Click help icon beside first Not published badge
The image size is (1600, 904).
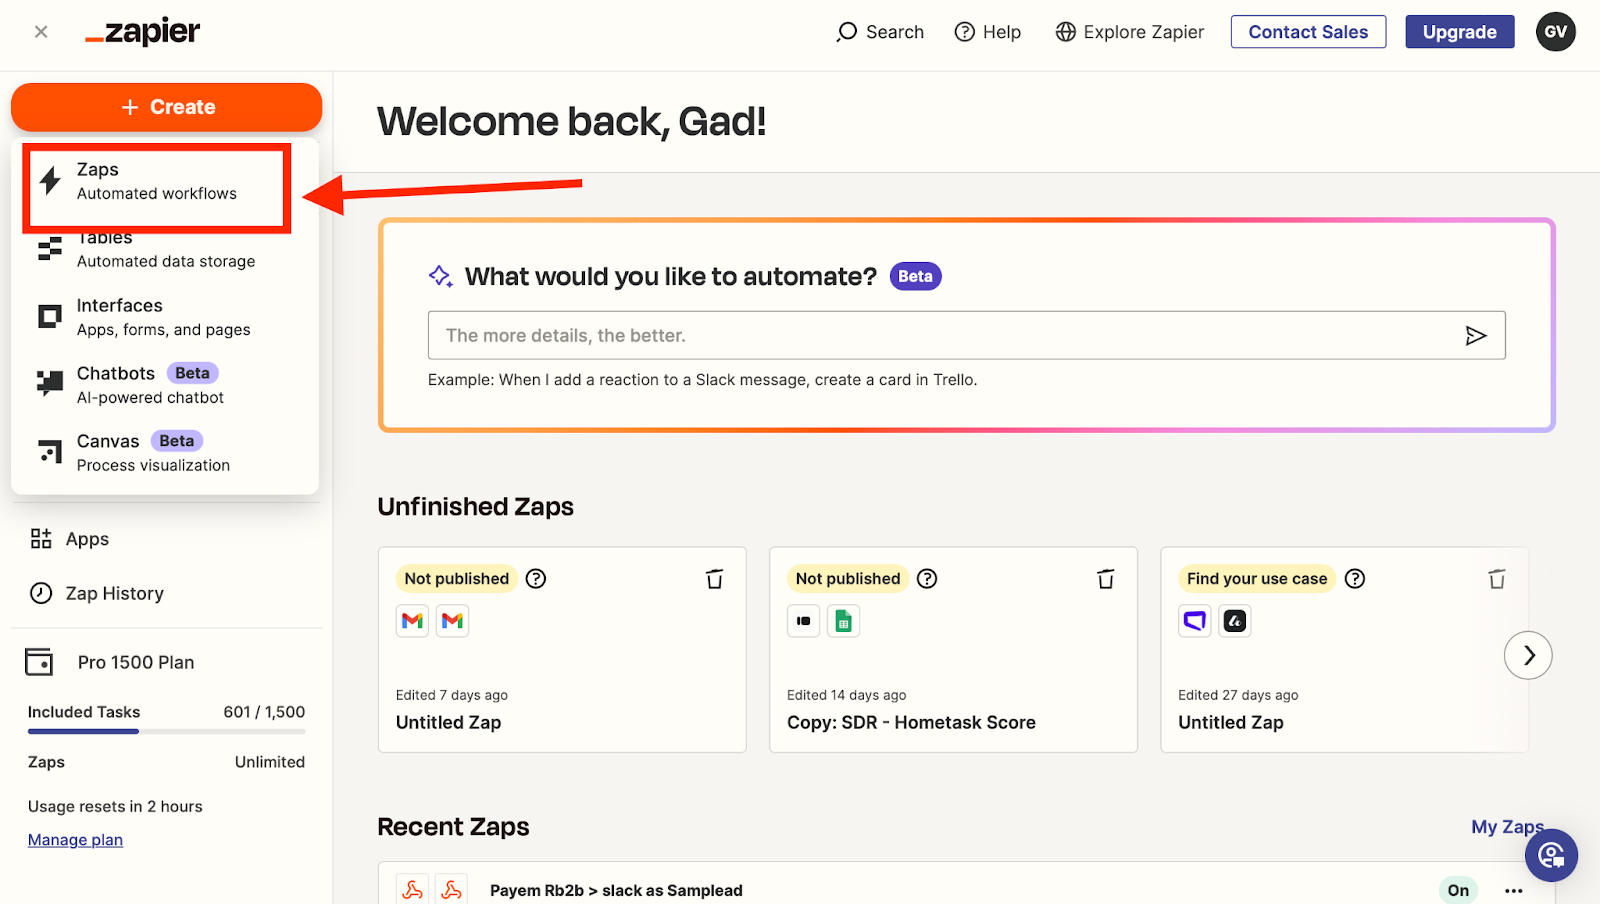coord(536,578)
